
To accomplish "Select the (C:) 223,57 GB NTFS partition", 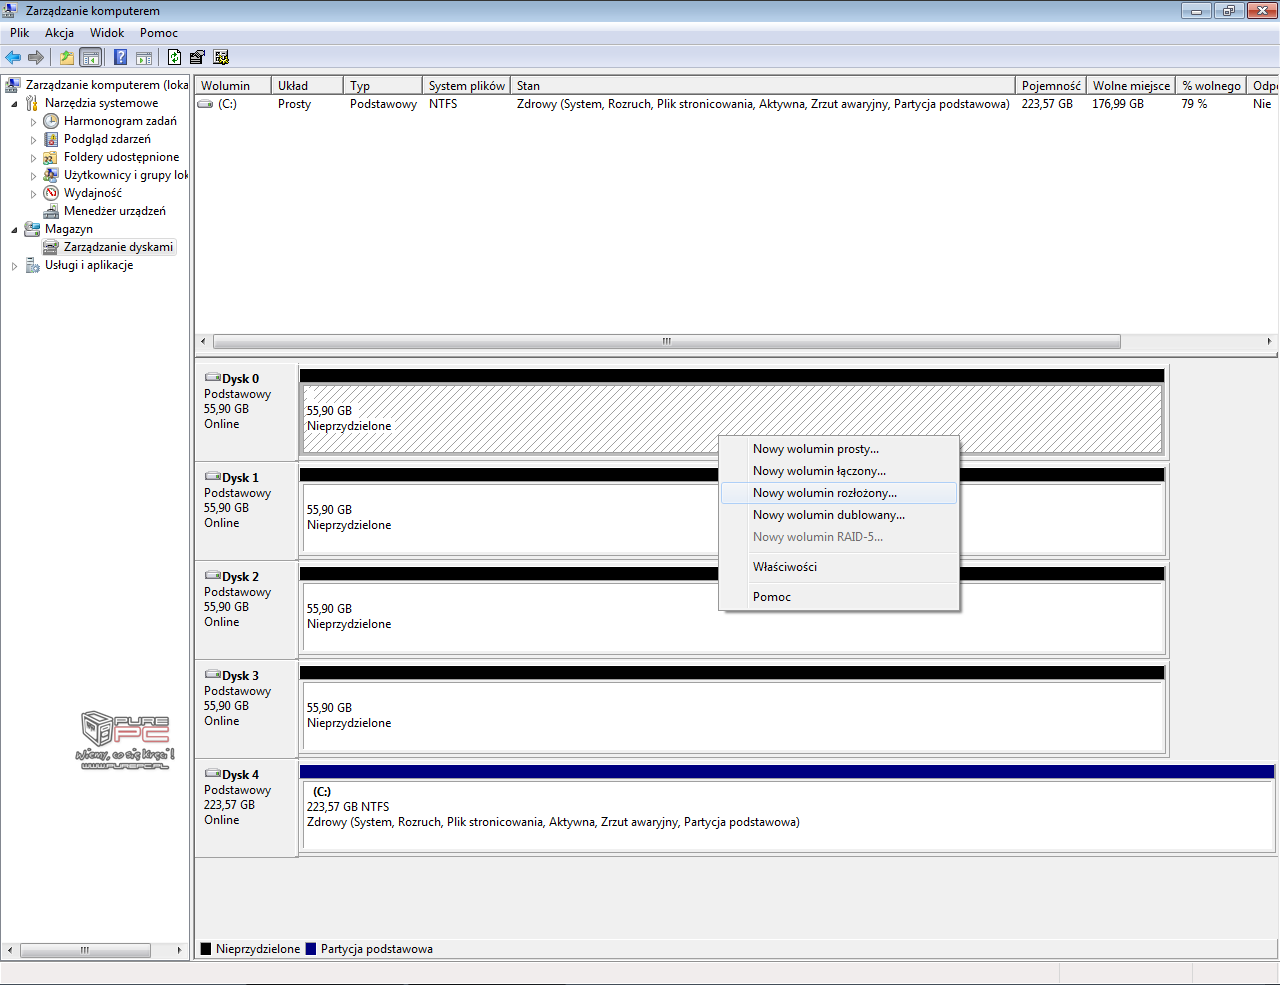I will (x=788, y=815).
